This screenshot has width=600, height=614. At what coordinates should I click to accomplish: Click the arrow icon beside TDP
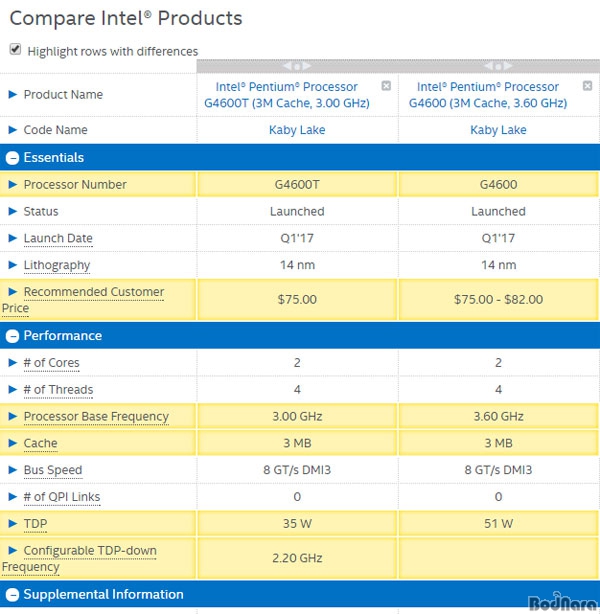point(13,523)
